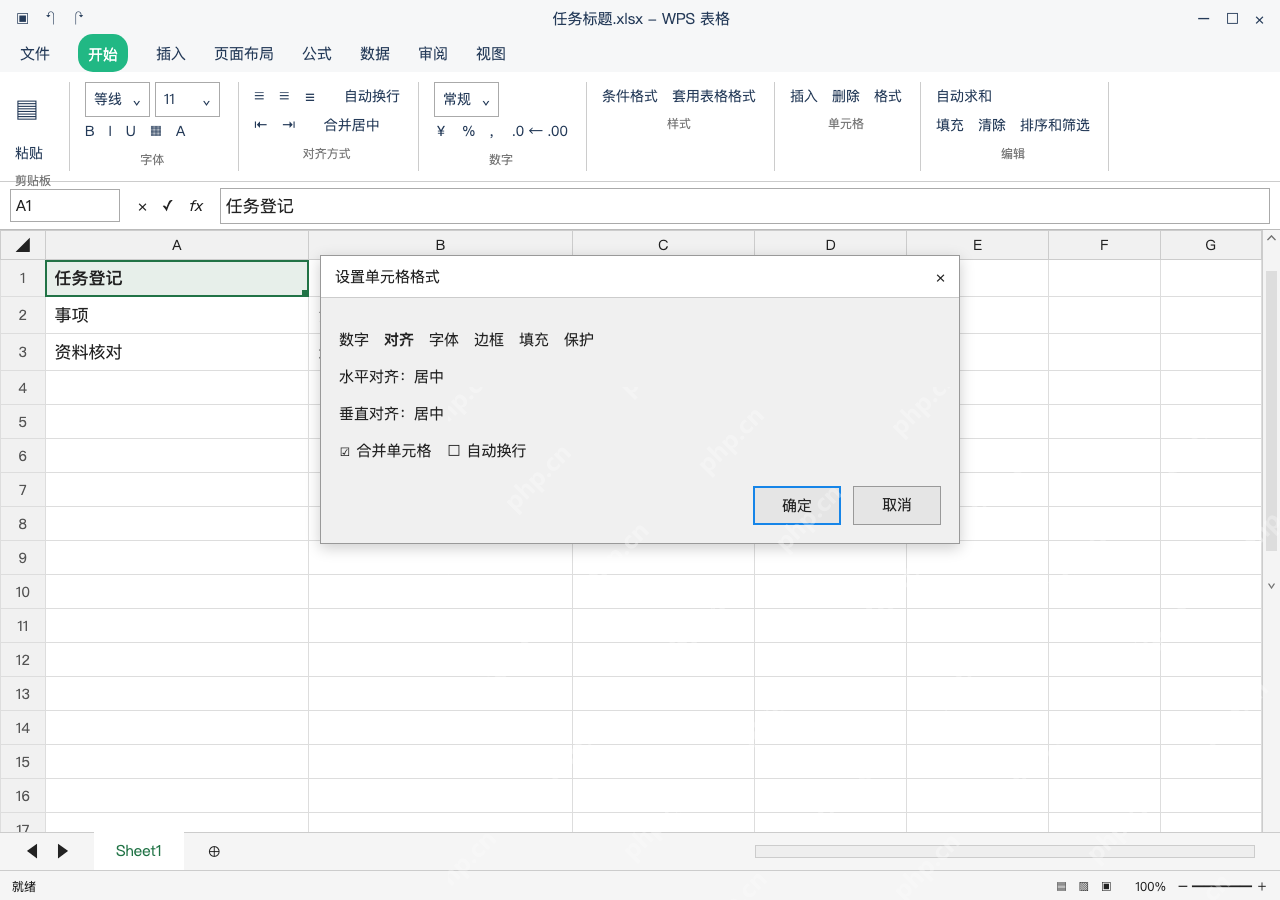The width and height of the screenshot is (1280, 900).
Task: Click the .00 decrease decimal icon
Action: pos(558,131)
